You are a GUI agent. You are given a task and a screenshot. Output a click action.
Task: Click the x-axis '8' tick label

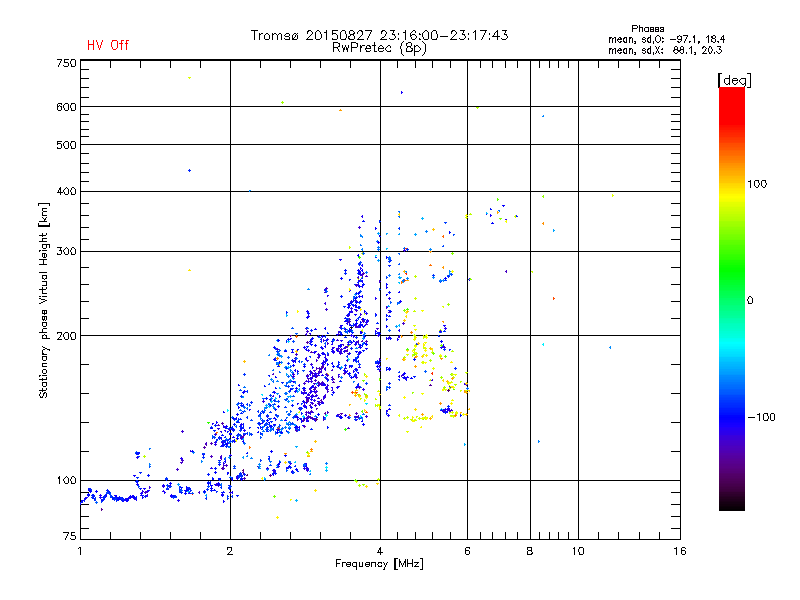[x=530, y=551]
